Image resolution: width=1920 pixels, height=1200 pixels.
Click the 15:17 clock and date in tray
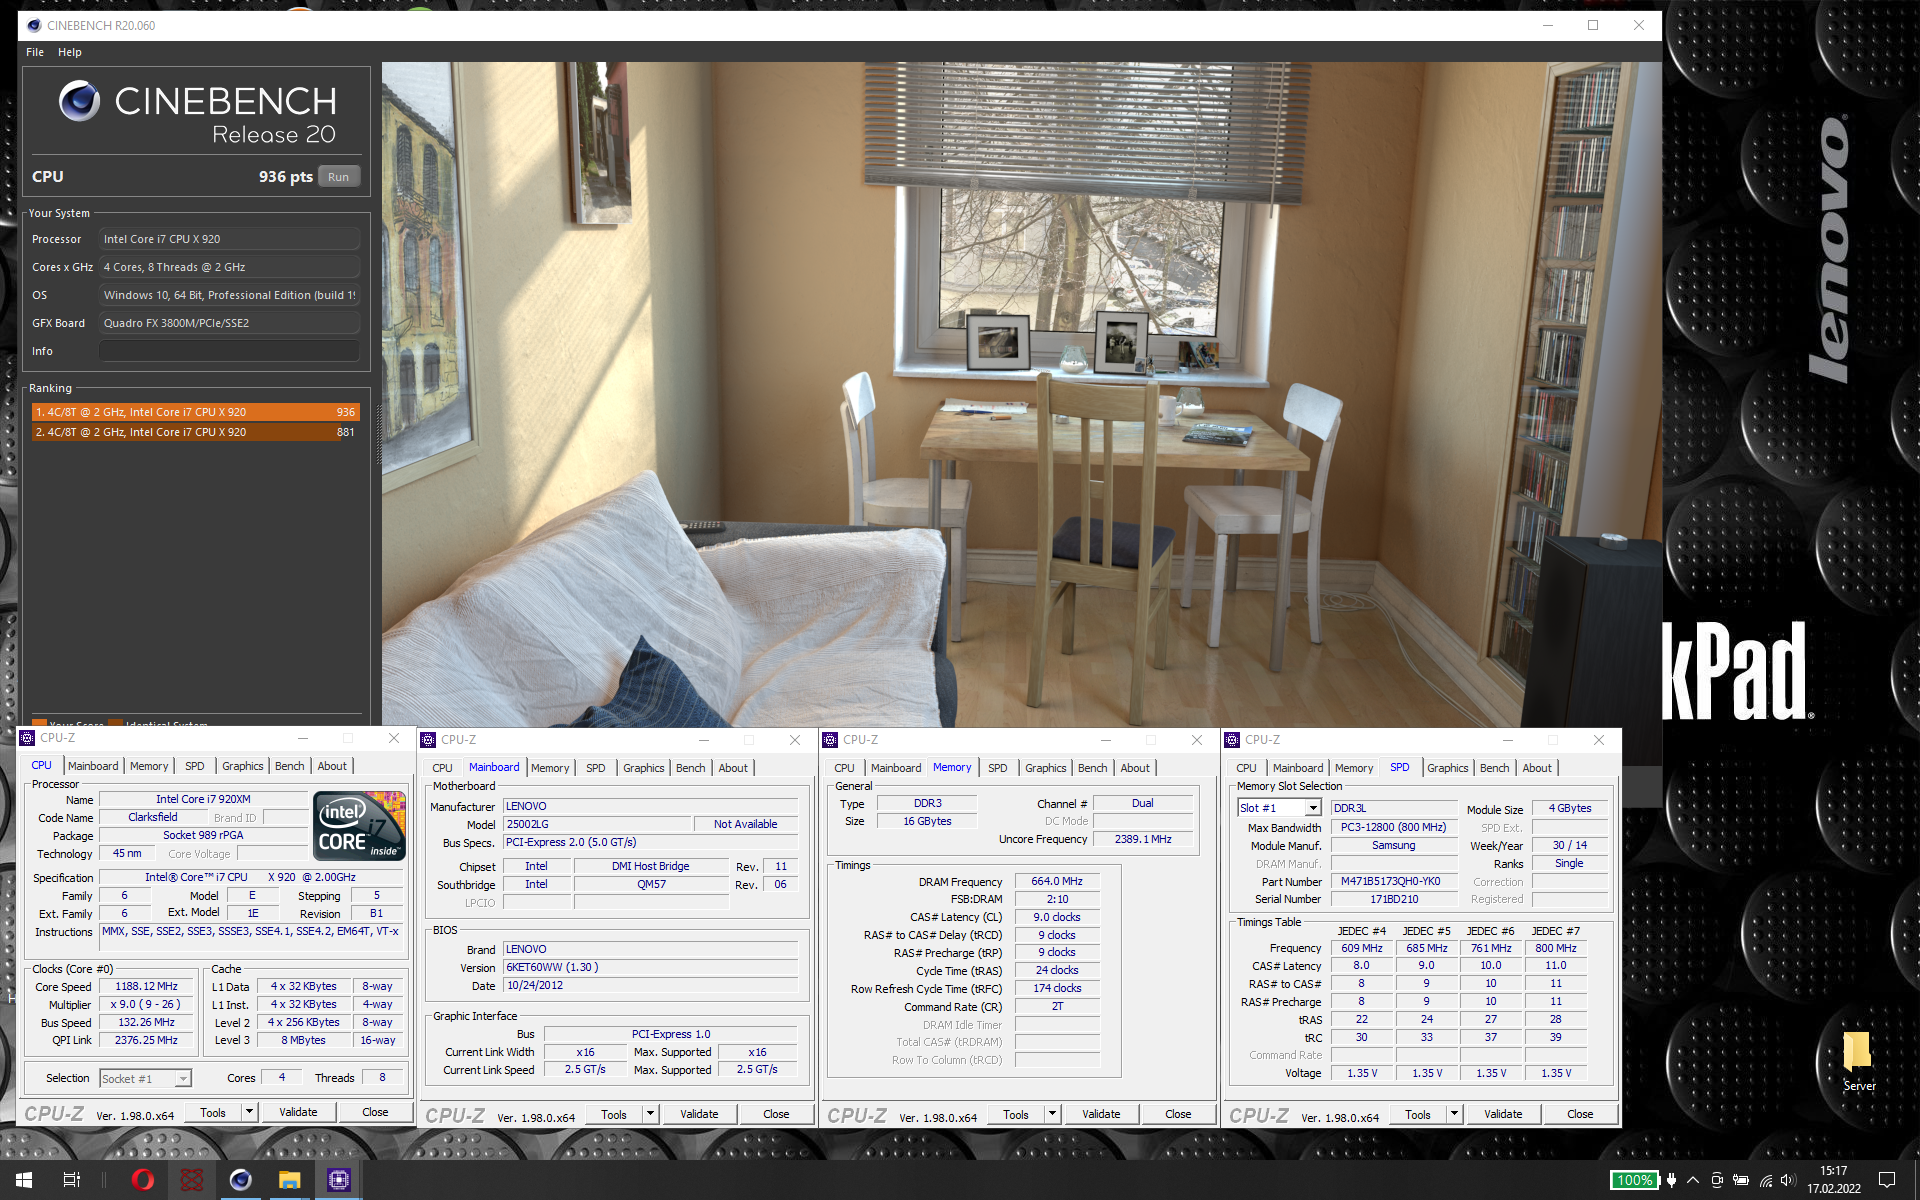(x=1834, y=1180)
